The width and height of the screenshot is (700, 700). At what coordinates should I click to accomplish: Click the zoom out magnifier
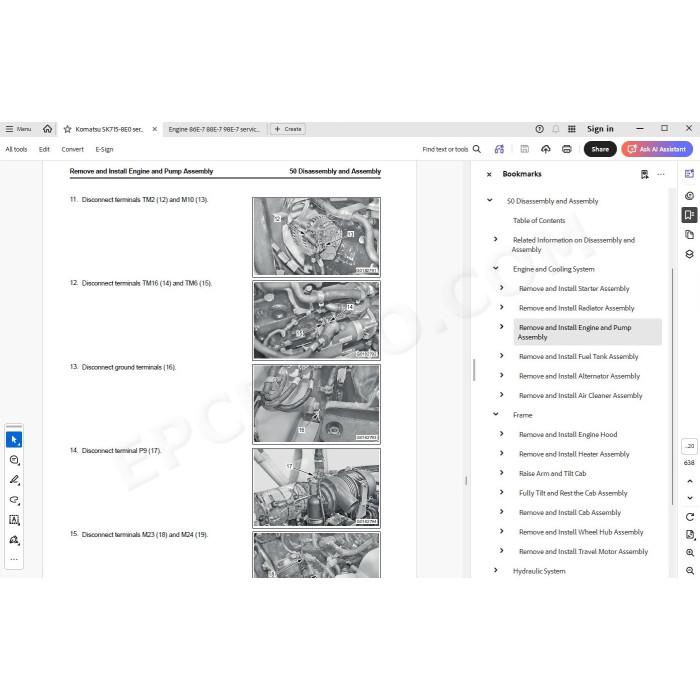click(690, 571)
